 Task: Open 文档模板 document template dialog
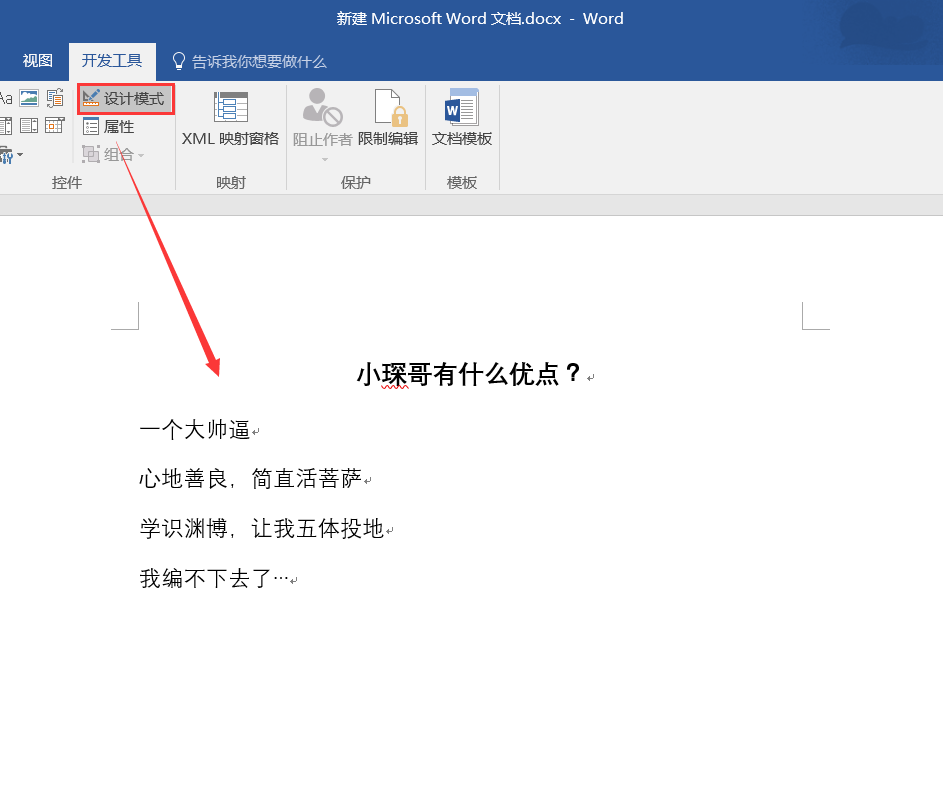coord(462,118)
